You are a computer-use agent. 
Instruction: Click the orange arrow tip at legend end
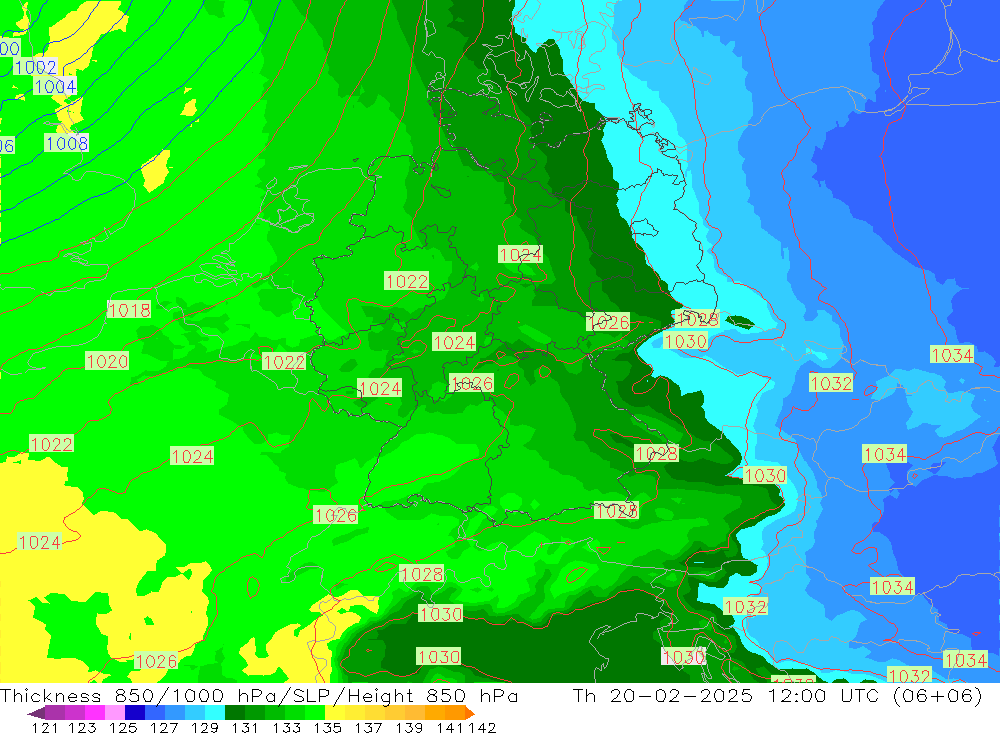point(470,713)
